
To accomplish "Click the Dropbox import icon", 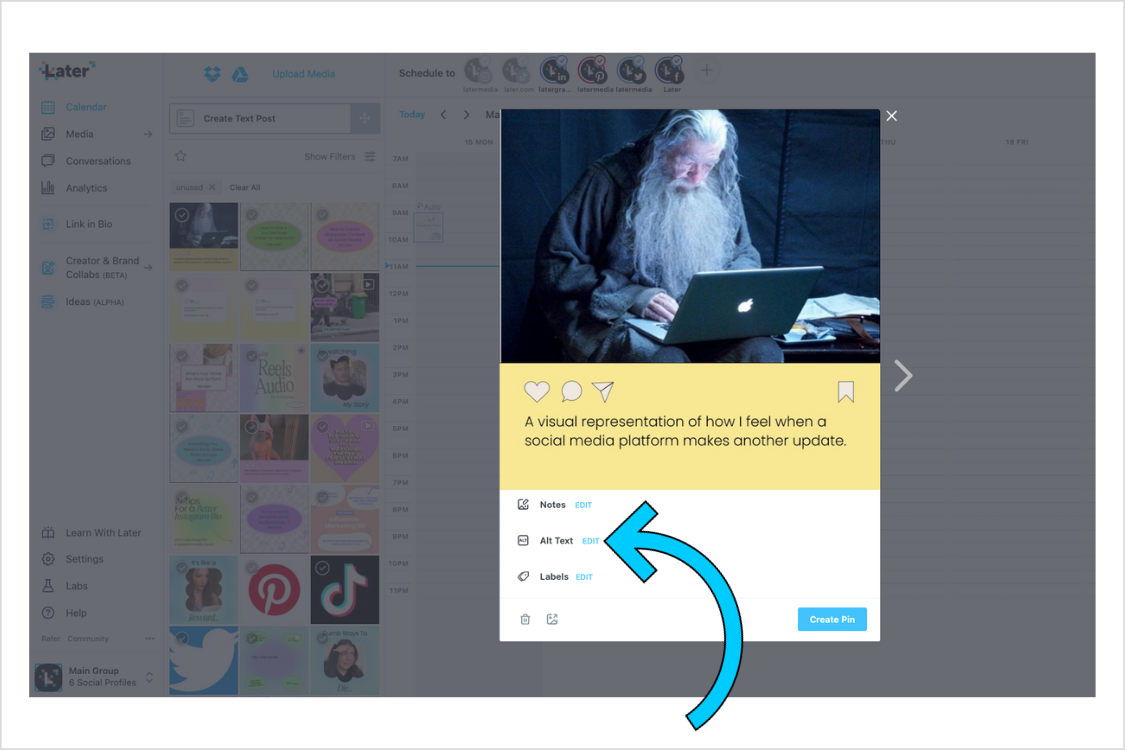I will pos(212,73).
